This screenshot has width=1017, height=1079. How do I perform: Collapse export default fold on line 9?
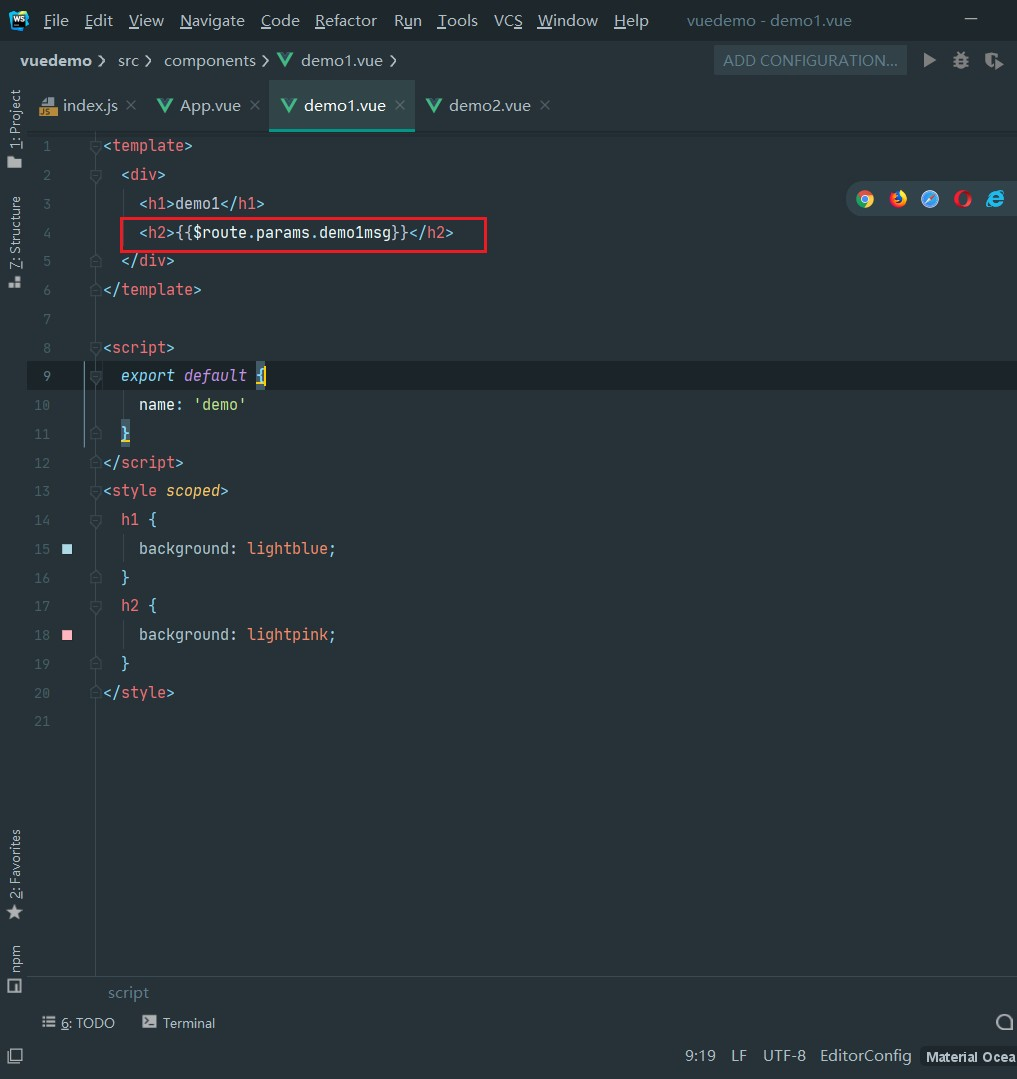pyautogui.click(x=96, y=376)
